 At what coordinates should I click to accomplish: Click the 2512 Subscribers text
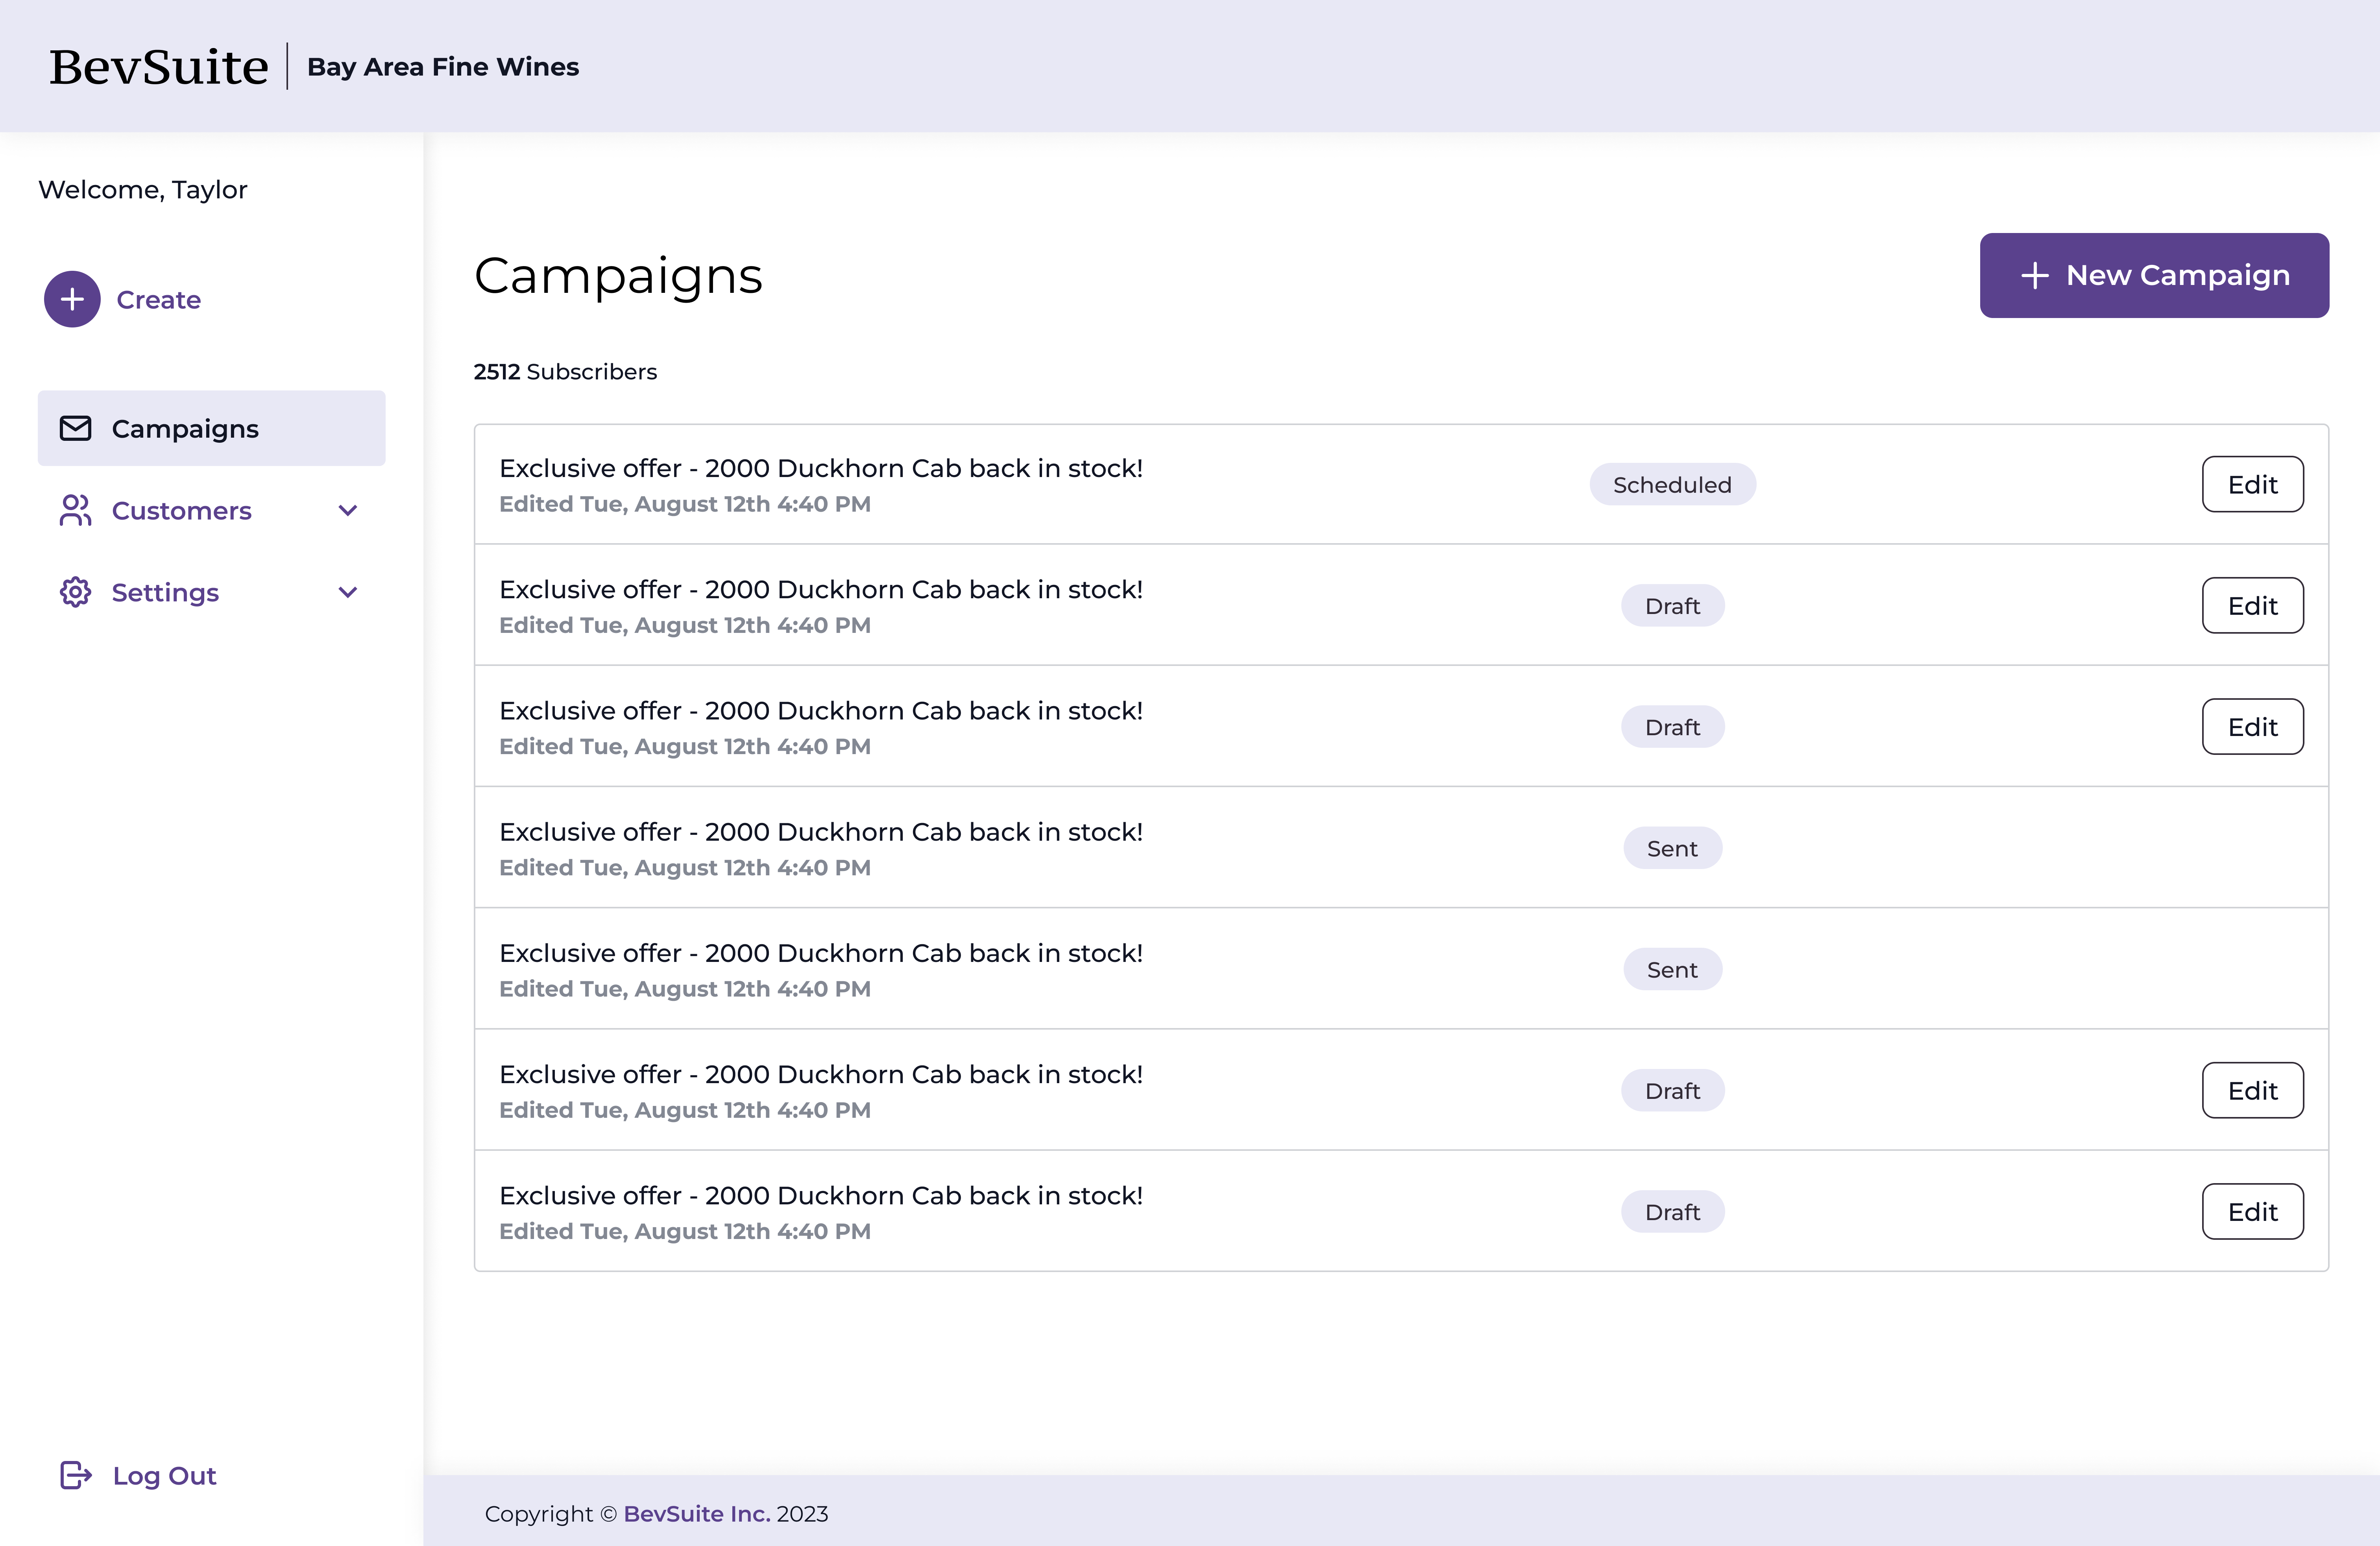tap(565, 372)
